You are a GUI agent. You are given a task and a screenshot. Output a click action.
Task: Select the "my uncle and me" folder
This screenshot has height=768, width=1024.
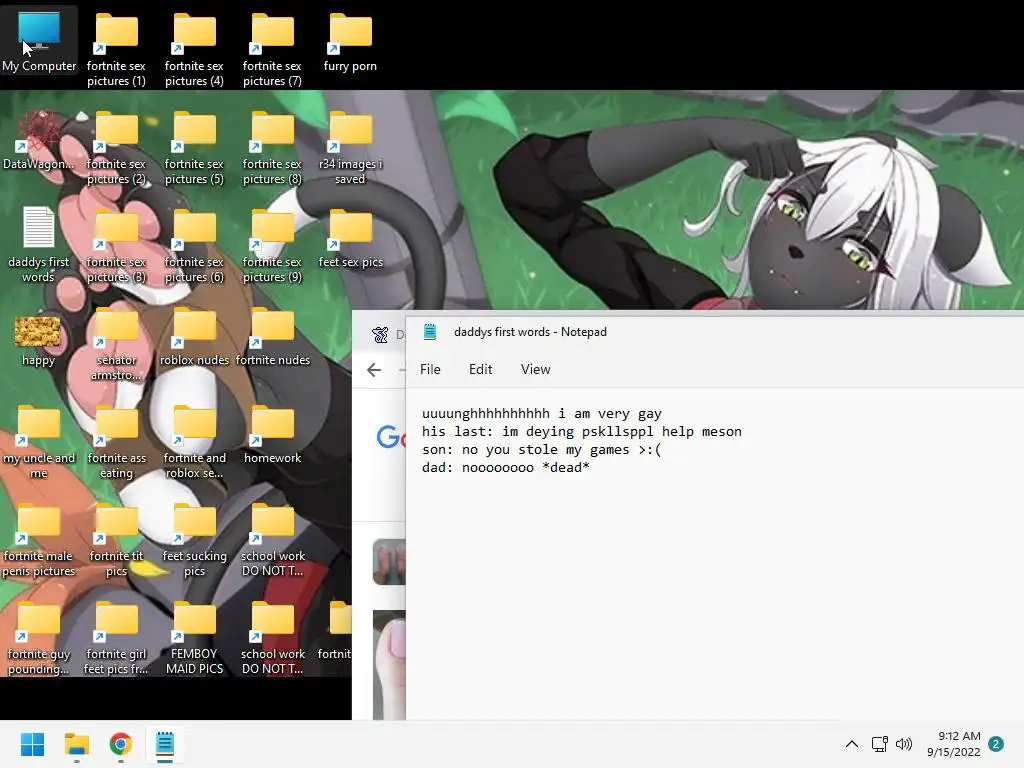tap(39, 442)
